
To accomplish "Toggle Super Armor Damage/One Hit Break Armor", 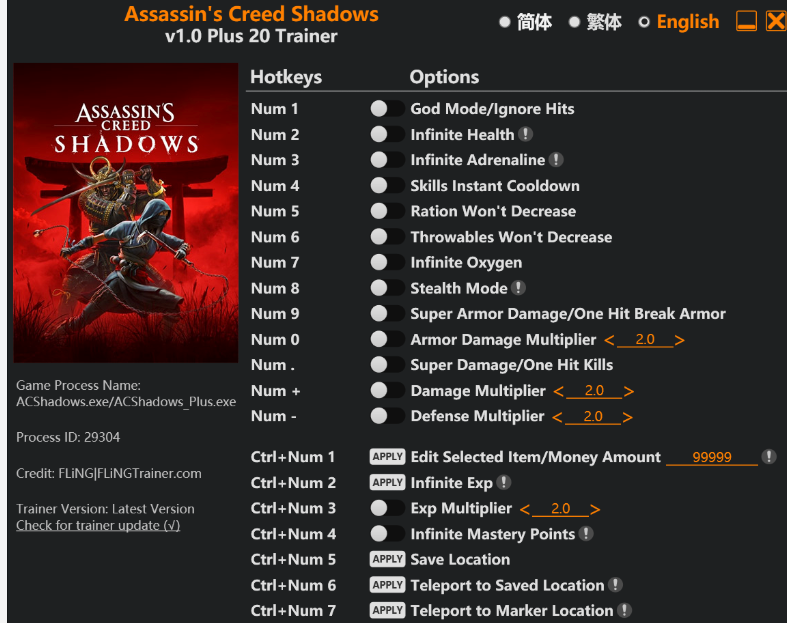I will 387,313.
